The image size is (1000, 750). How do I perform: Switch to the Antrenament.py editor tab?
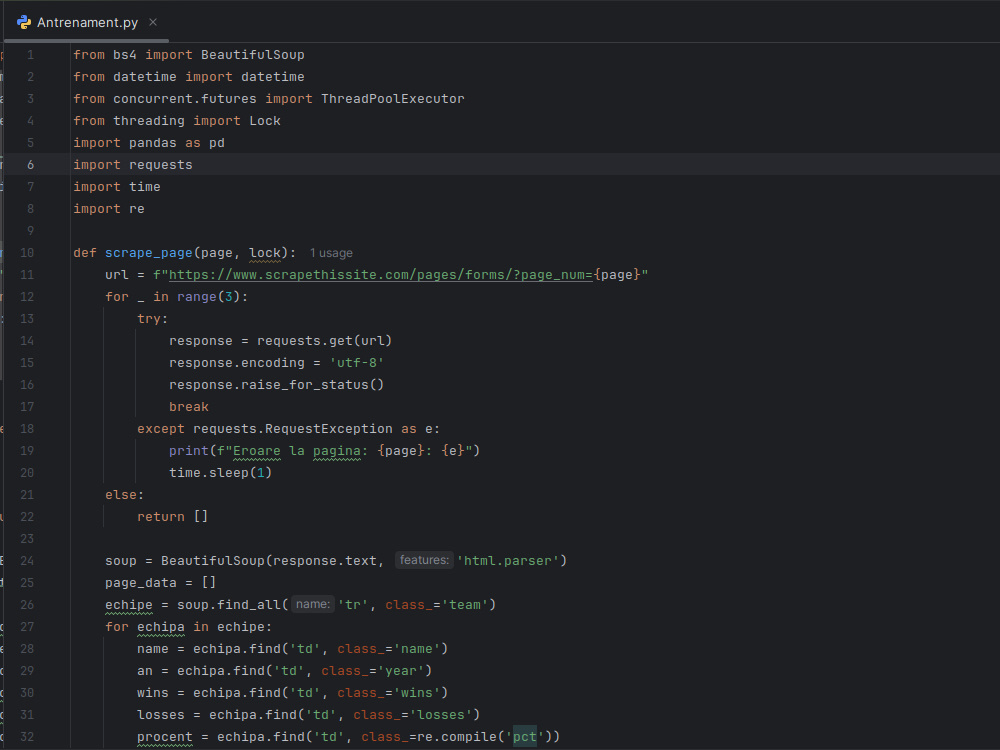(87, 22)
